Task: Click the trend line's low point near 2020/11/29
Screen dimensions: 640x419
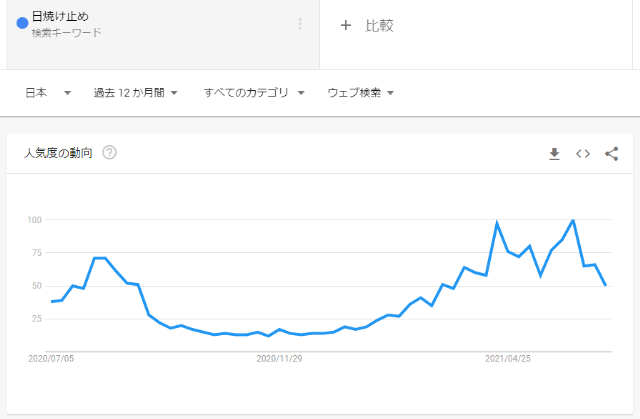Action: [x=269, y=336]
